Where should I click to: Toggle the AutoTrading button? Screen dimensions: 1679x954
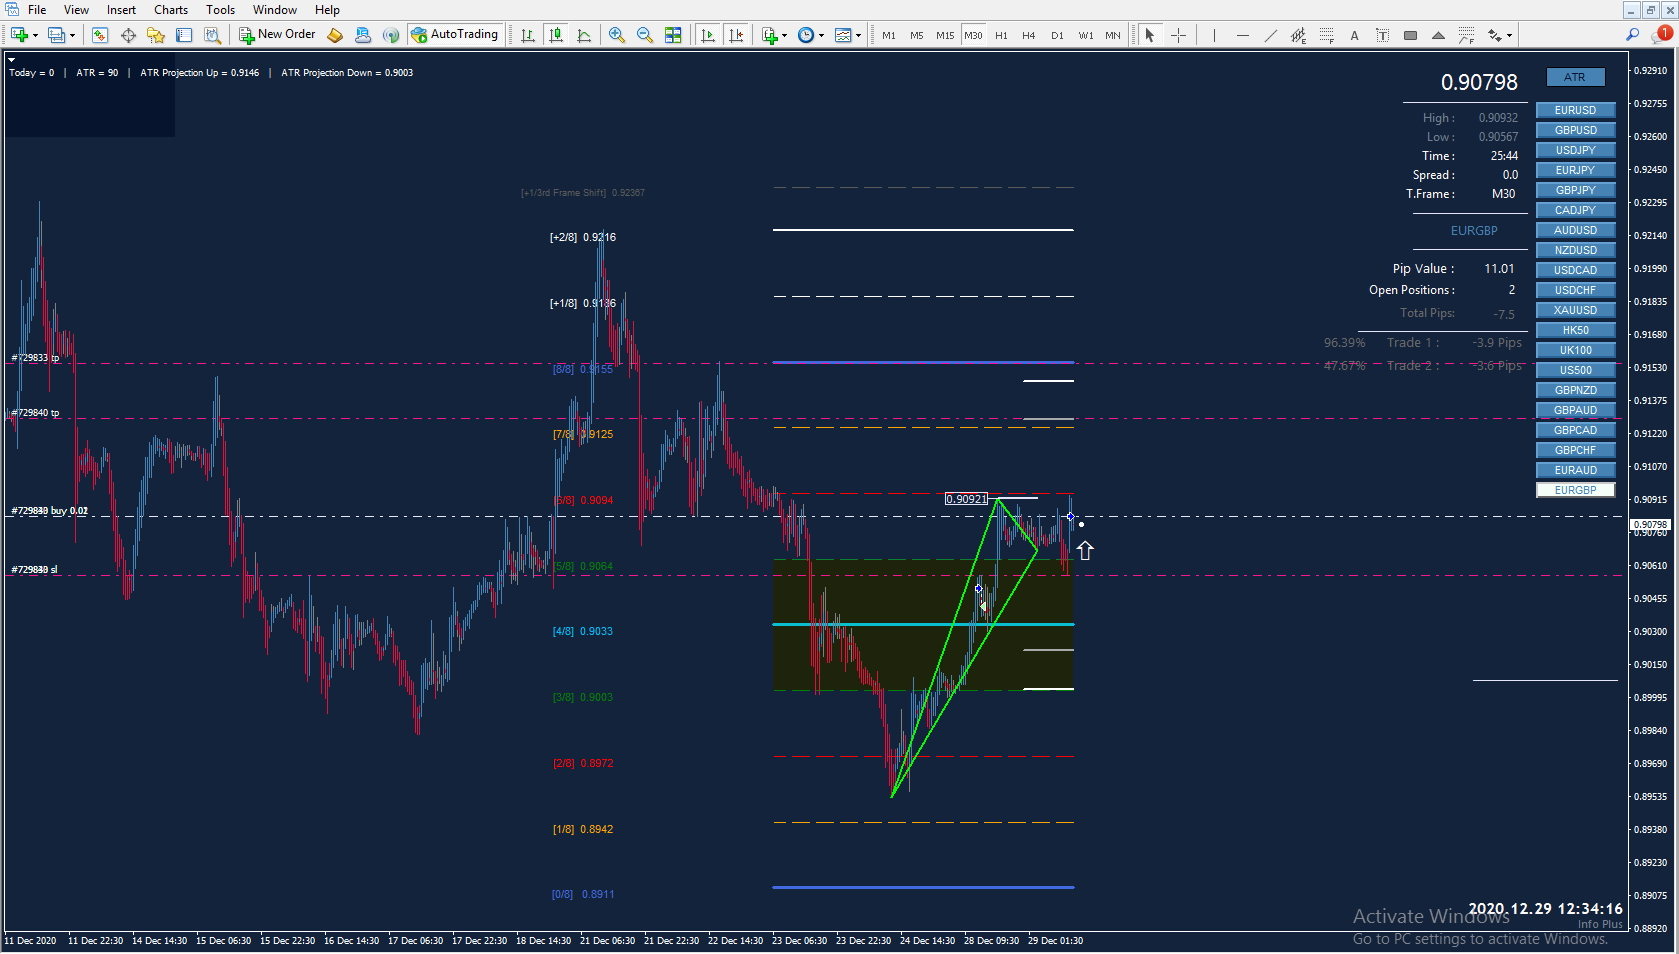(x=454, y=35)
